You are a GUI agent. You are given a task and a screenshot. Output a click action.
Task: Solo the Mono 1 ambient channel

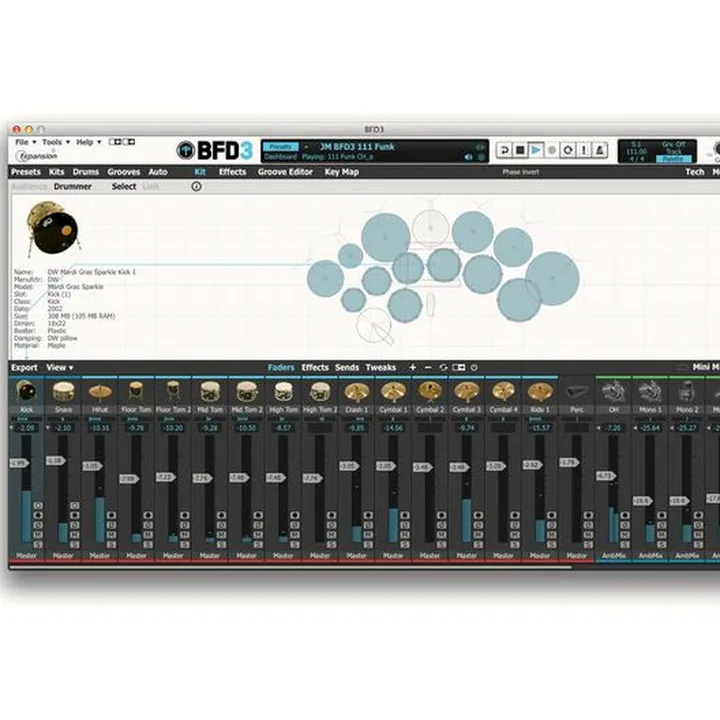(x=662, y=544)
